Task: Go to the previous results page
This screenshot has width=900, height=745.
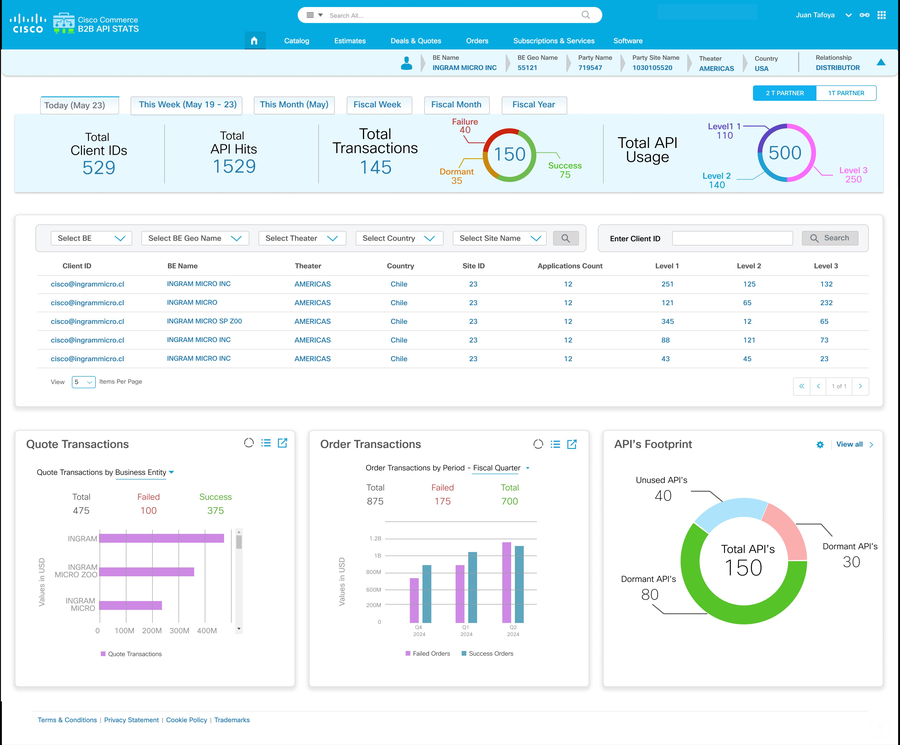Action: (818, 386)
